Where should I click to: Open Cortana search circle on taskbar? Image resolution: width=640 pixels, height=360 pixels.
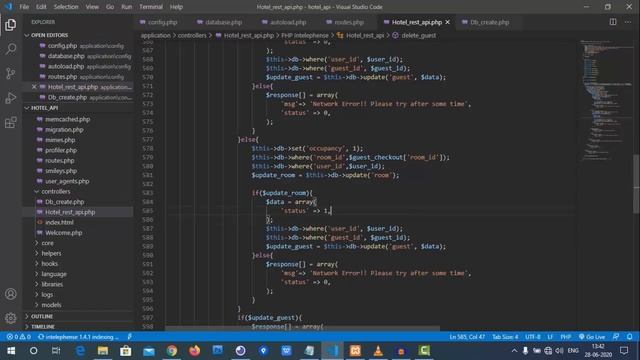pyautogui.click(x=33, y=351)
